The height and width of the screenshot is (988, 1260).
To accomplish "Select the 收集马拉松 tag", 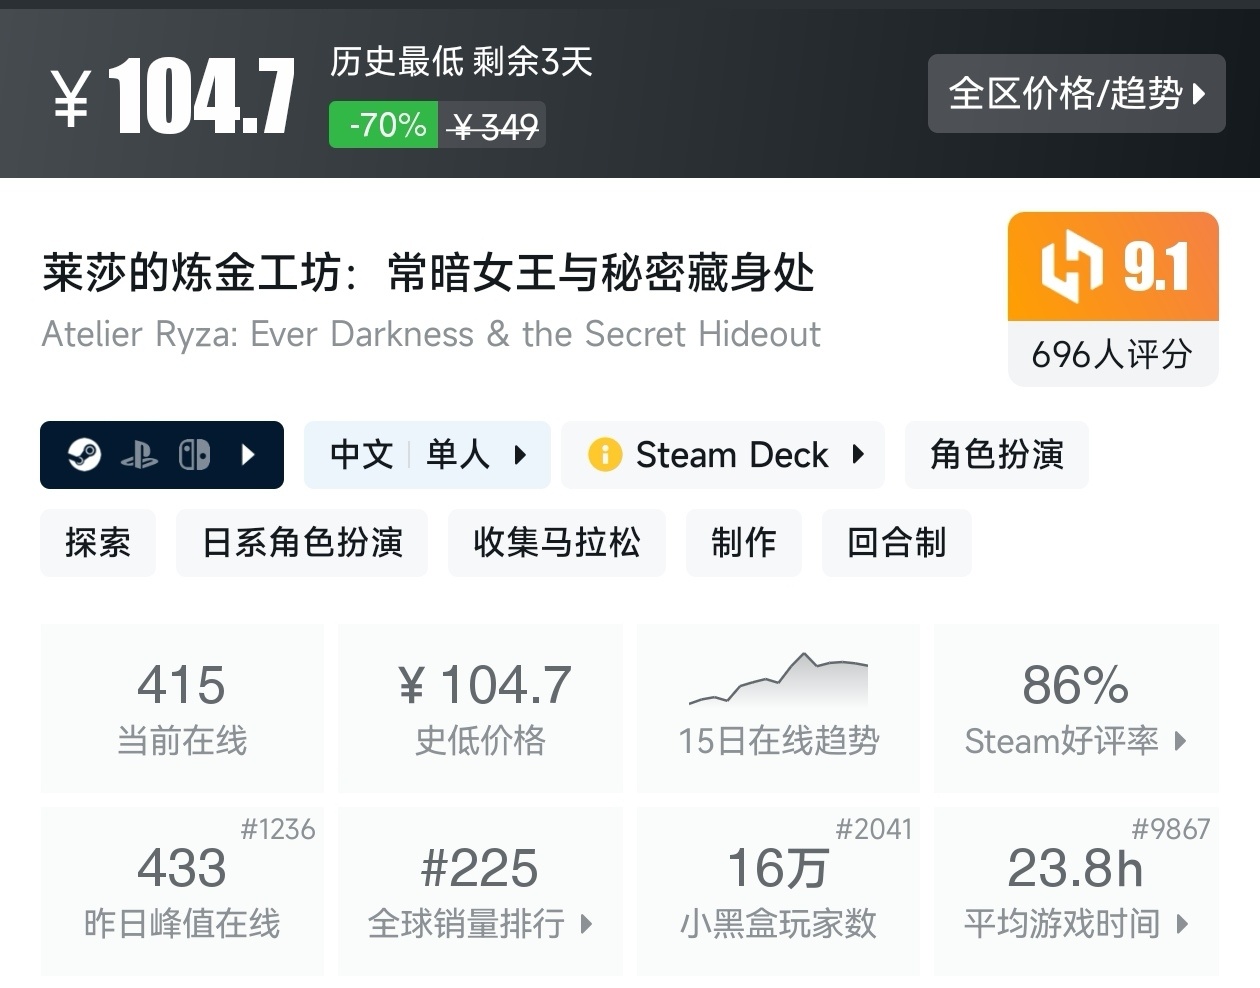I will point(557,543).
